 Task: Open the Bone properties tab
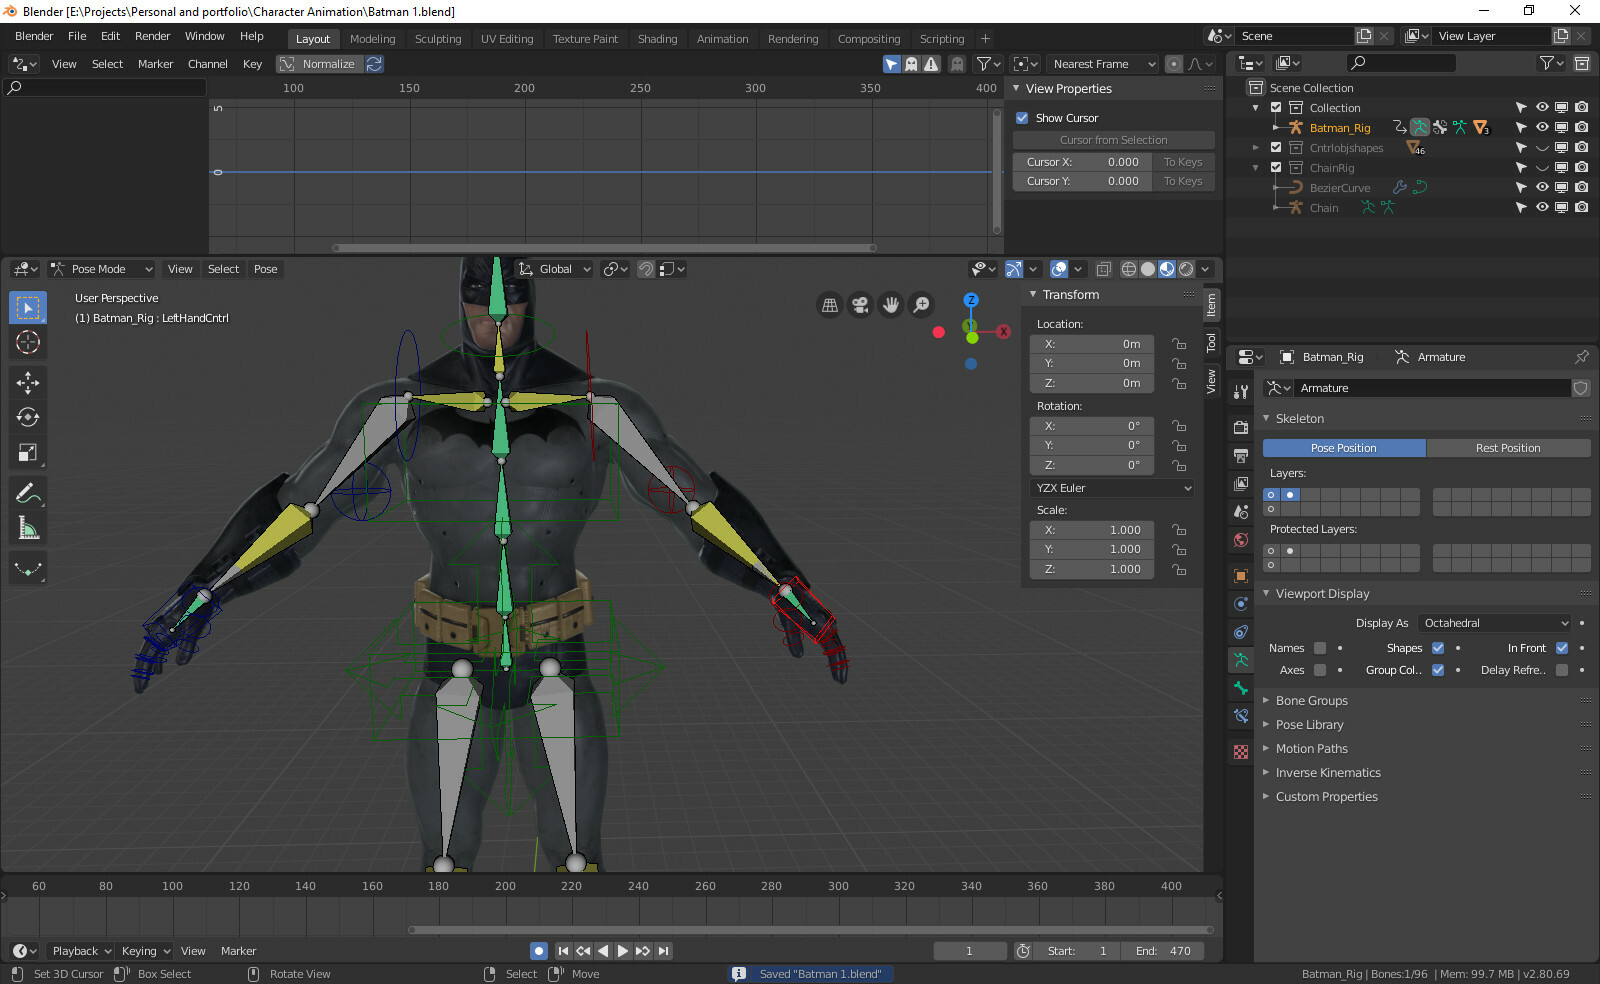pyautogui.click(x=1241, y=688)
